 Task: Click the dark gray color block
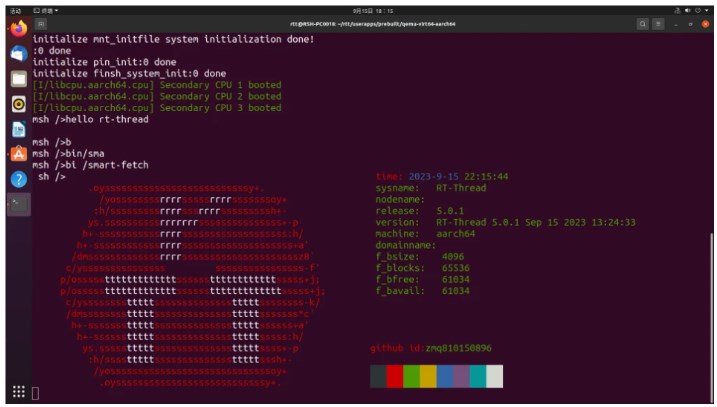coord(378,376)
